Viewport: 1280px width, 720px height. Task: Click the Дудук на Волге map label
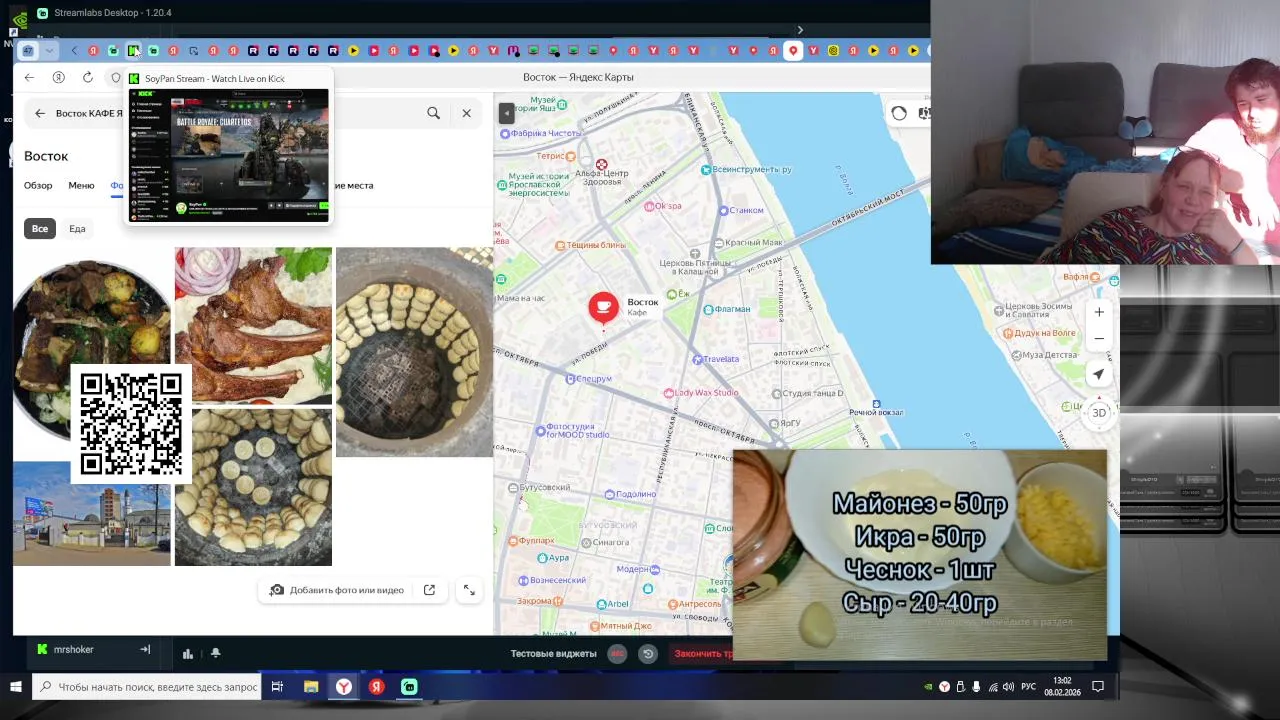(1040, 333)
